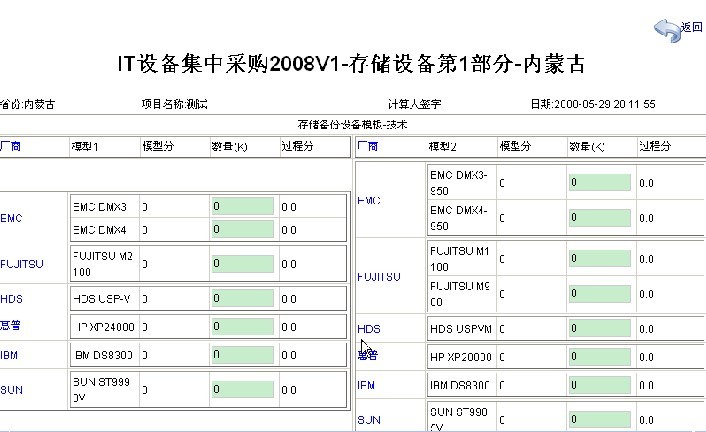The height and width of the screenshot is (432, 706).
Task: Click the 惠普 vendor link in 模型2 table
Action: tap(367, 355)
